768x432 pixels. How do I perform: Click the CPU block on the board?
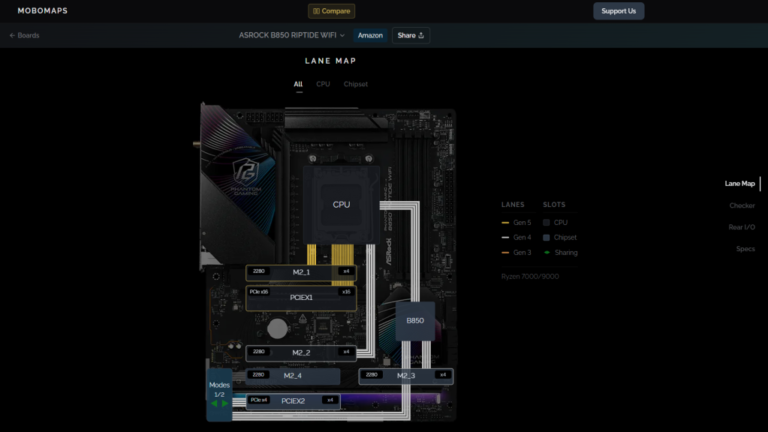[341, 205]
